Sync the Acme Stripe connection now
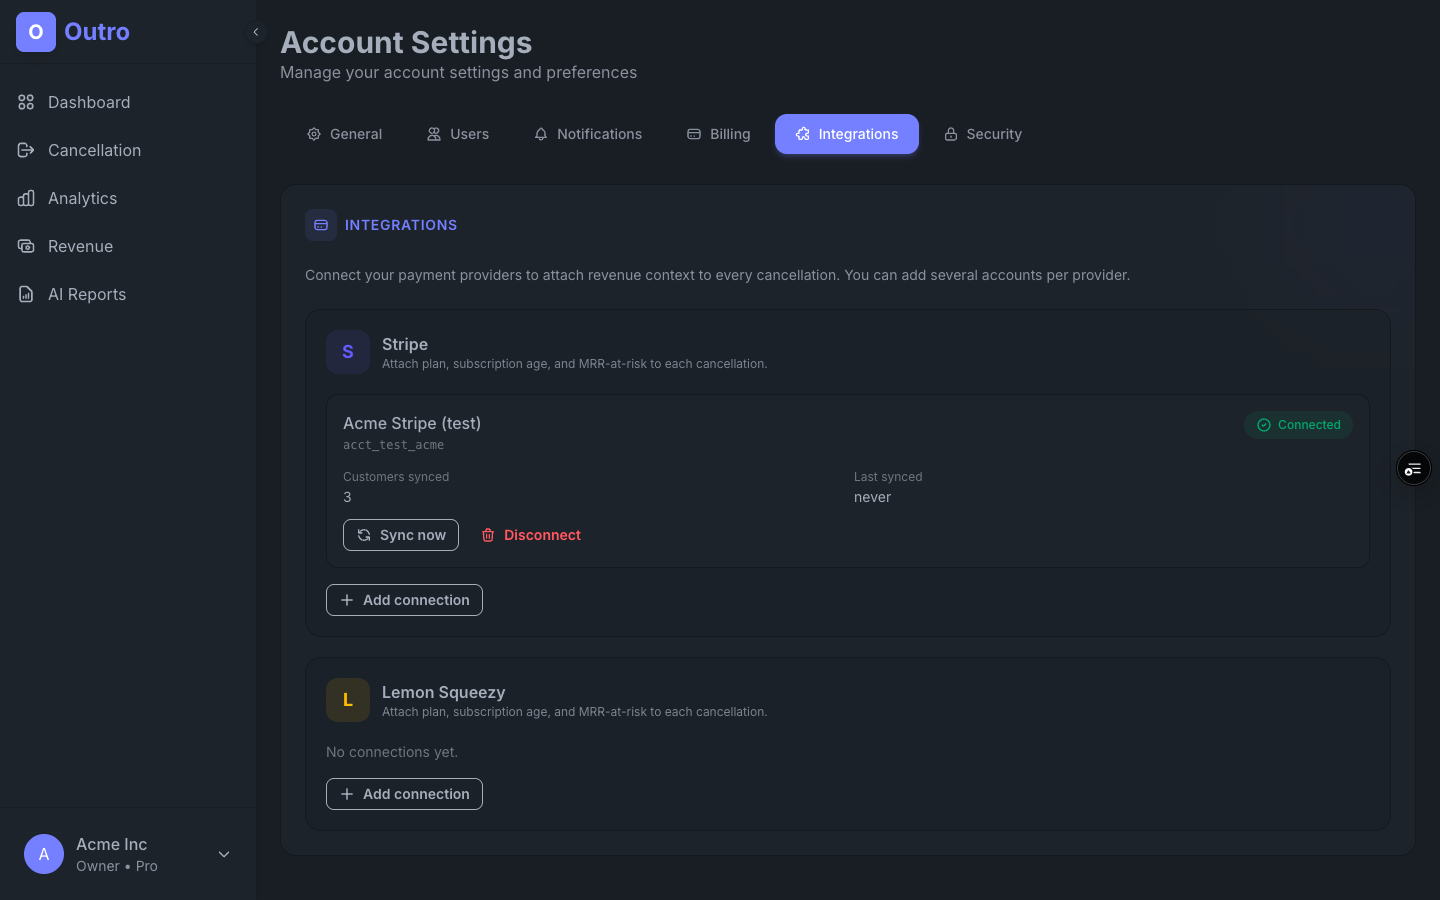This screenshot has height=900, width=1440. pyautogui.click(x=401, y=535)
